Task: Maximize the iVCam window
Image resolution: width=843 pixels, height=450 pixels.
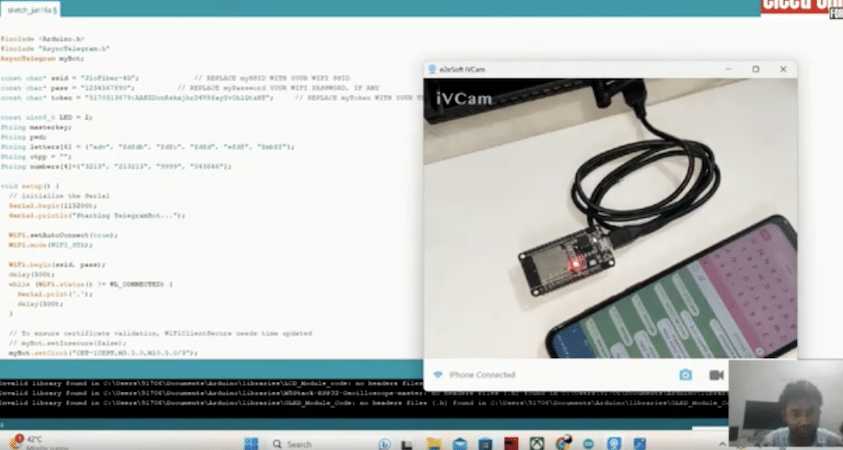Action: click(755, 69)
